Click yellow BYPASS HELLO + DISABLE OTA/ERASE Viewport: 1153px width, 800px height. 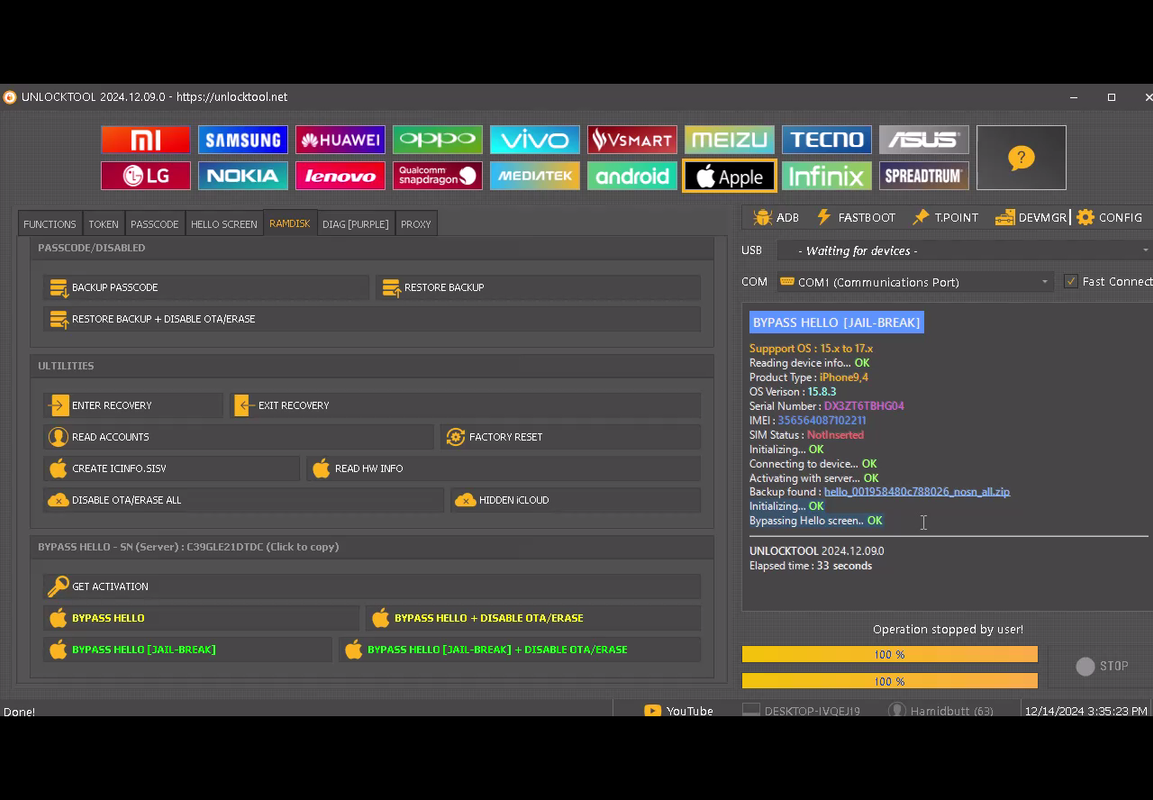pyautogui.click(x=533, y=618)
